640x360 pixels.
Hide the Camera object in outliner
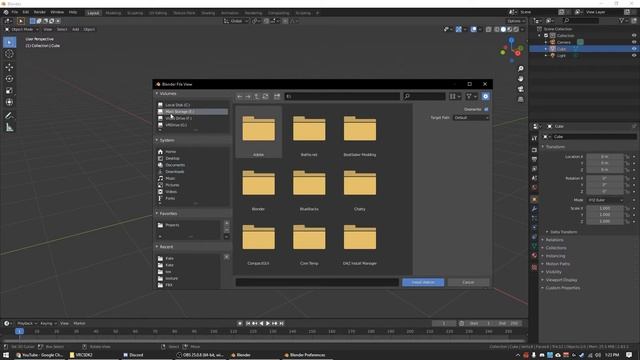(x=634, y=42)
